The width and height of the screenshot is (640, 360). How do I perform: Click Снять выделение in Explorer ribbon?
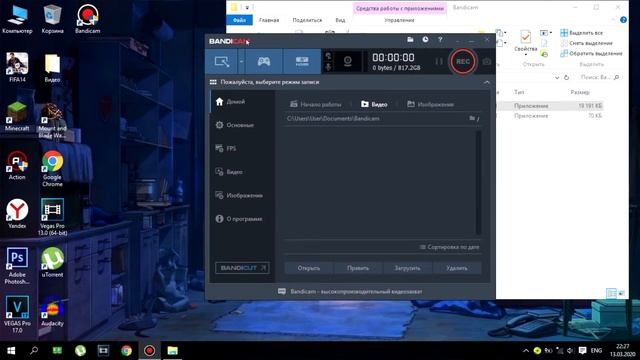coord(587,43)
